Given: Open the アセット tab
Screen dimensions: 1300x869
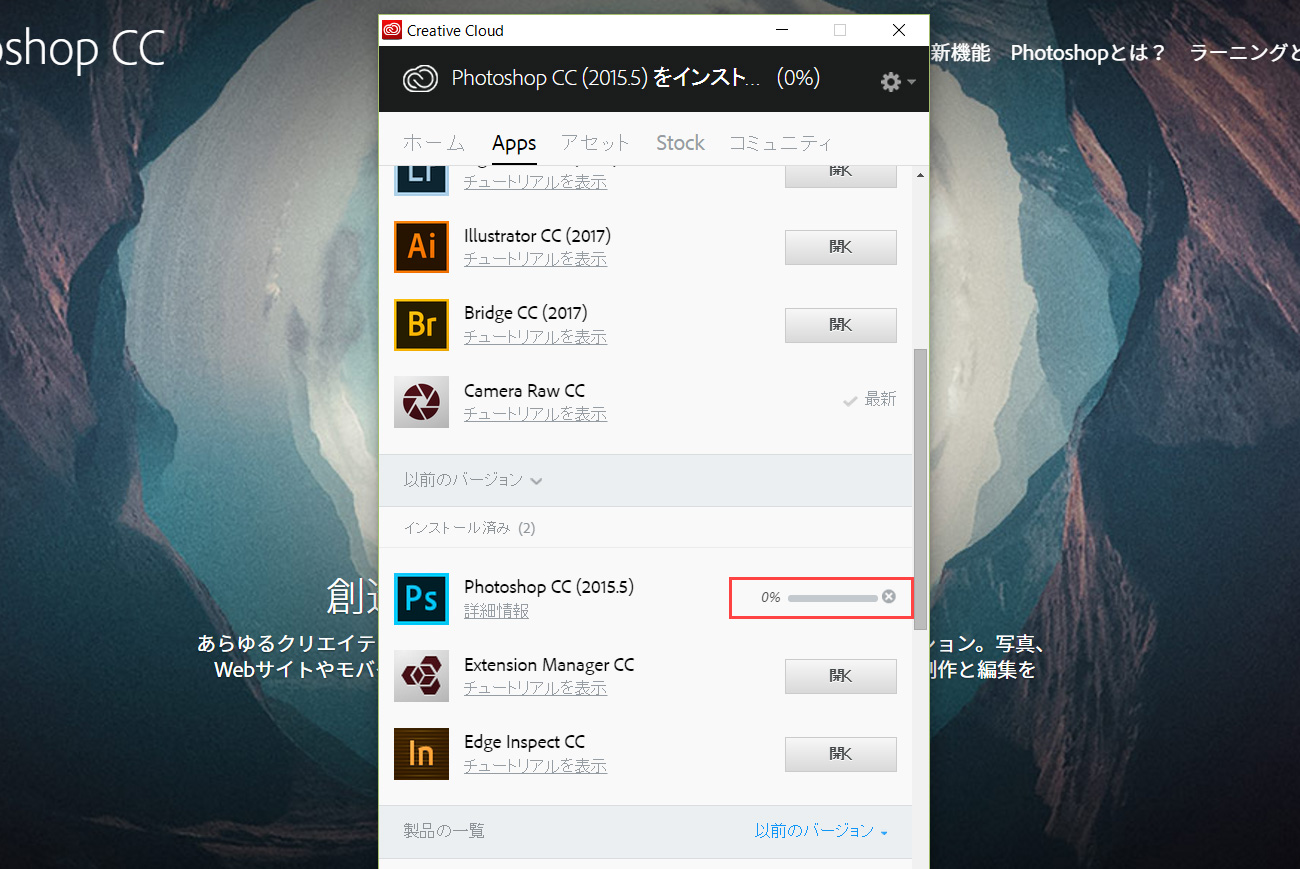Looking at the screenshot, I should (596, 143).
